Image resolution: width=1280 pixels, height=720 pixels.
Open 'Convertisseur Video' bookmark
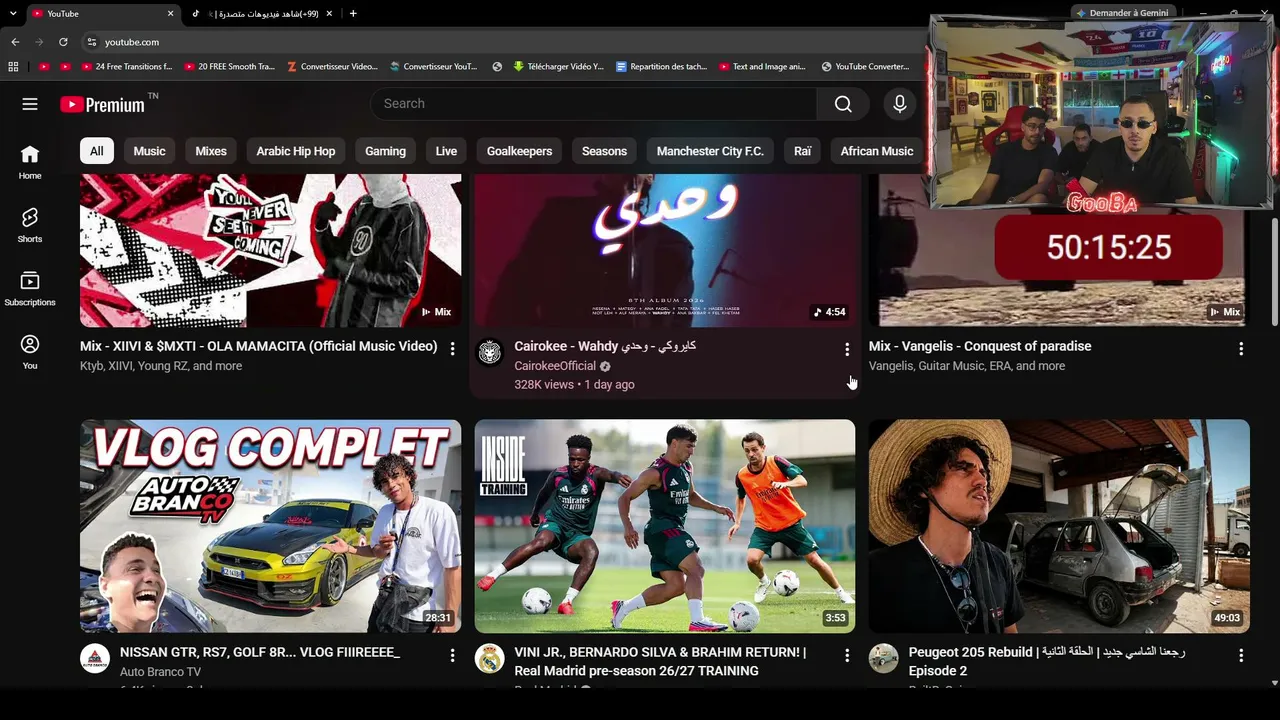[x=332, y=67]
